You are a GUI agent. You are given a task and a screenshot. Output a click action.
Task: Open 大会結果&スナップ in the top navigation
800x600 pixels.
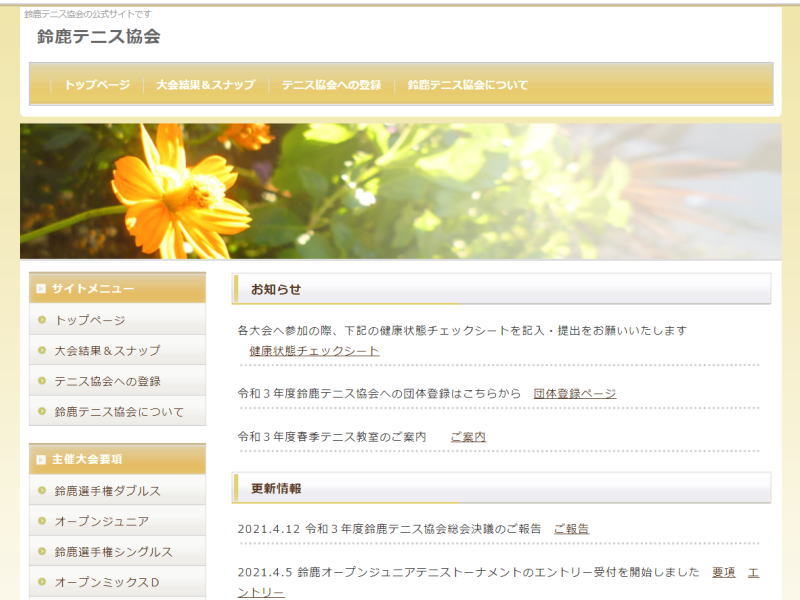(x=205, y=85)
